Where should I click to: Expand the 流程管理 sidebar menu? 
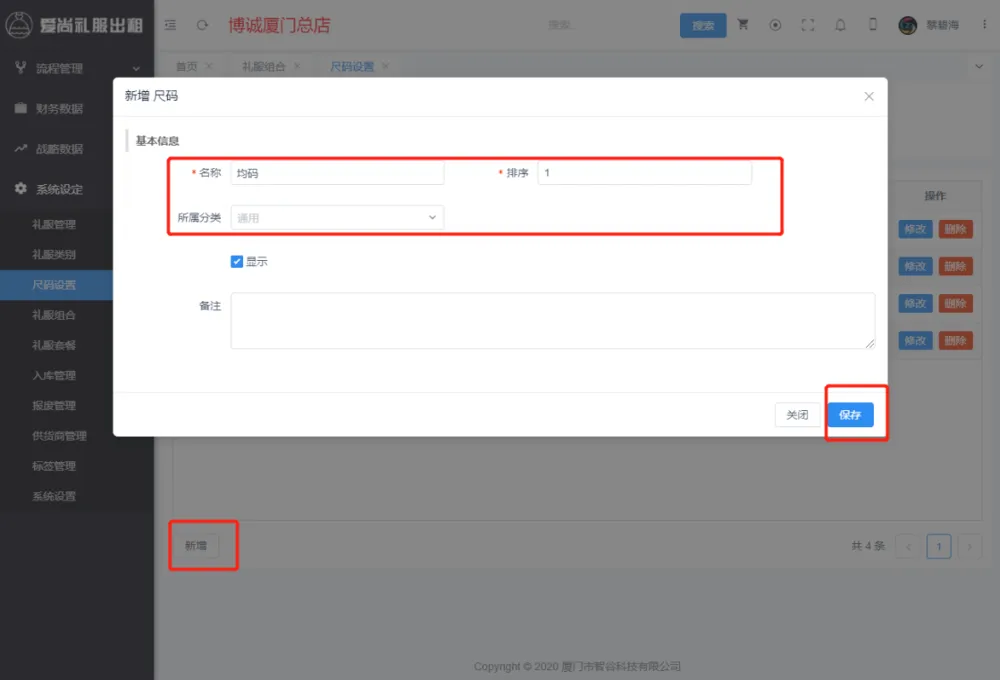pos(77,68)
